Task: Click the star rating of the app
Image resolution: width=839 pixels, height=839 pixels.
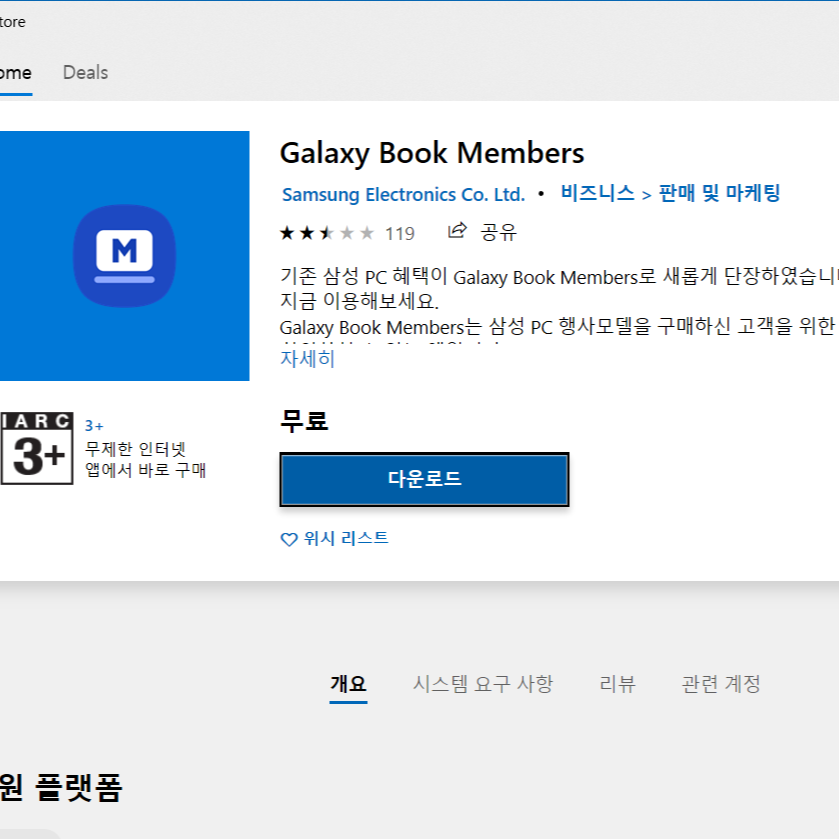Action: (x=327, y=233)
